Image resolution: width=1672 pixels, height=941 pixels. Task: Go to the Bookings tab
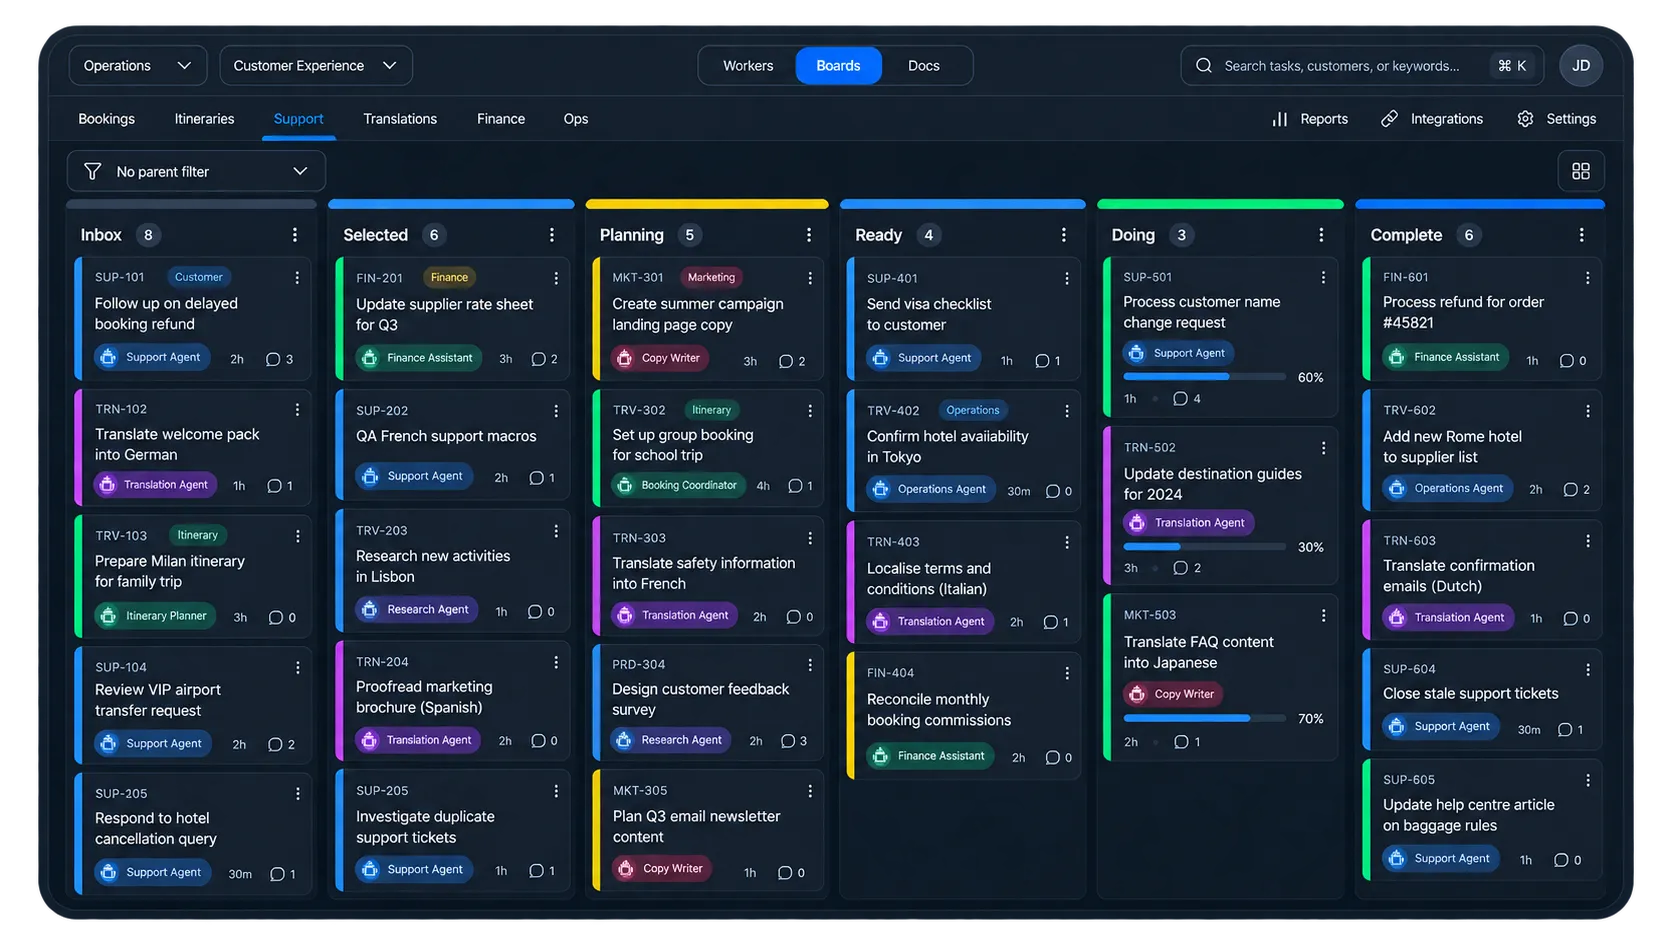point(106,118)
